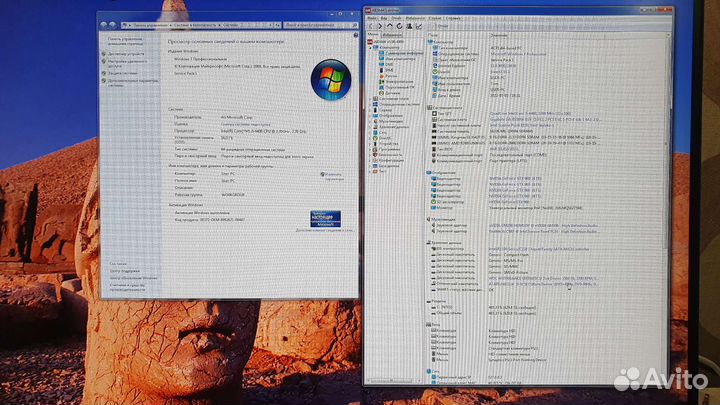This screenshot has height=405, width=720.
Task: Open the Отчёт menu in AIDA64
Action: pyautogui.click(x=396, y=18)
